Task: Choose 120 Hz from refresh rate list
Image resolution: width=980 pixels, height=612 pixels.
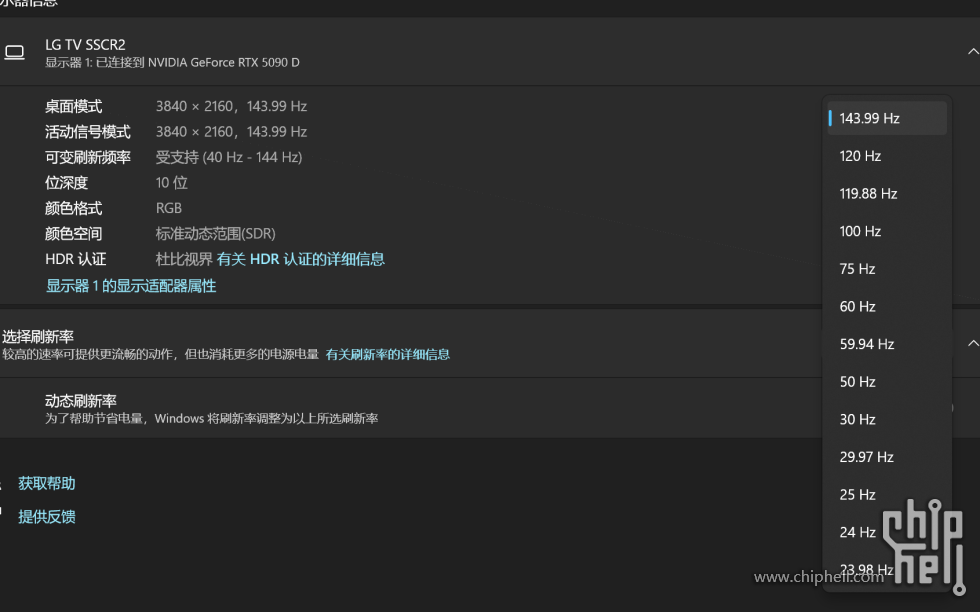Action: [x=860, y=156]
